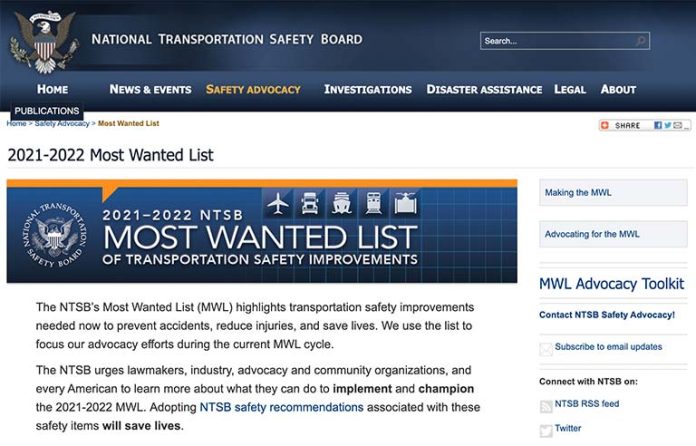
Task: Click the NTSB eagle seal logo
Action: pyautogui.click(x=45, y=42)
